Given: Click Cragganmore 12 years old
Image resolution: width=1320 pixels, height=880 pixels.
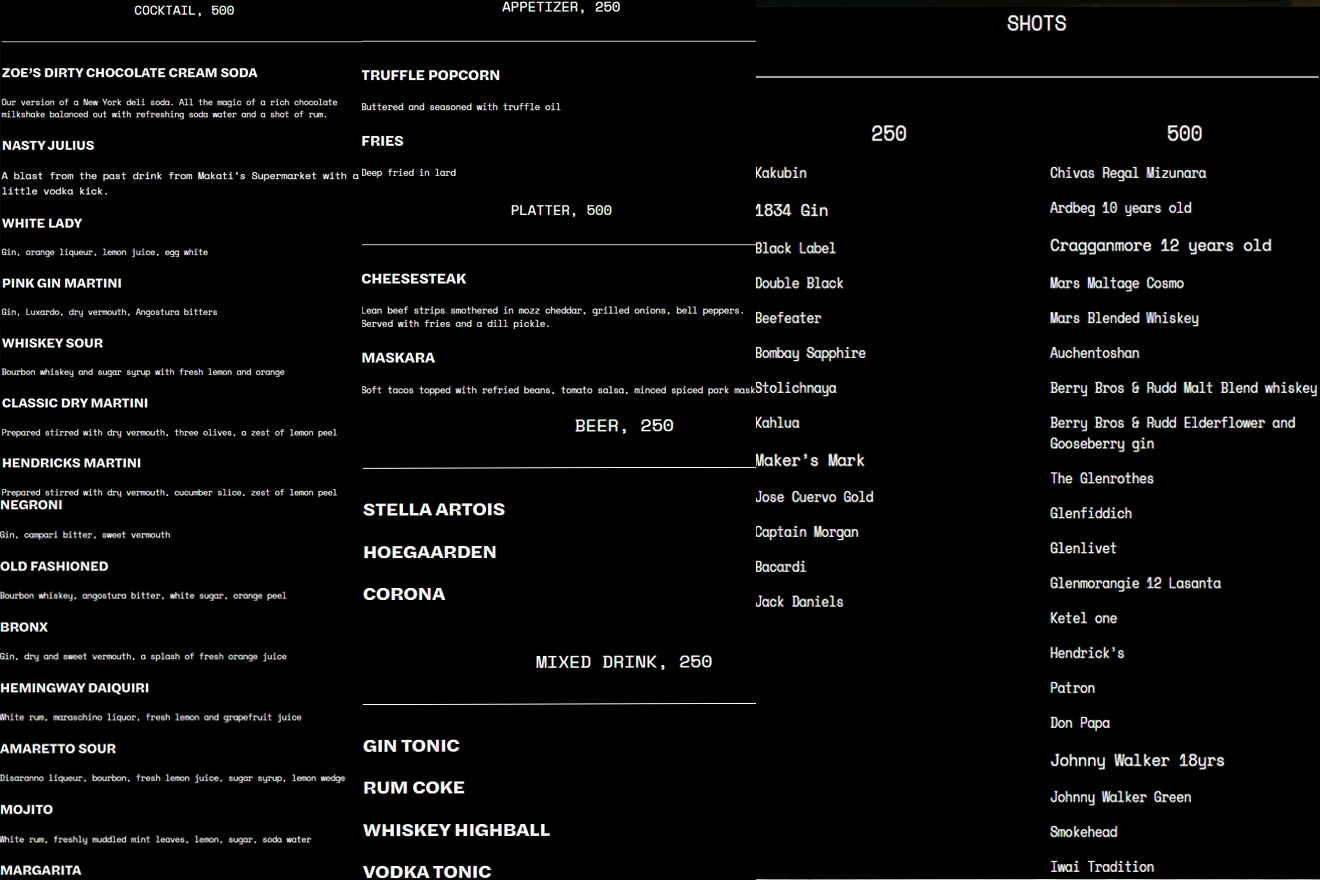Looking at the screenshot, I should 1161,246.
